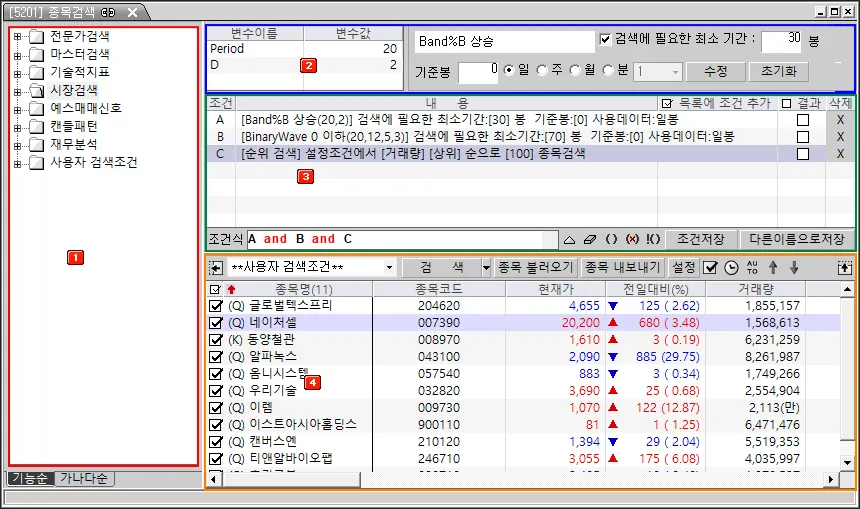Expand the 마스터검색 tree node

click(18, 55)
